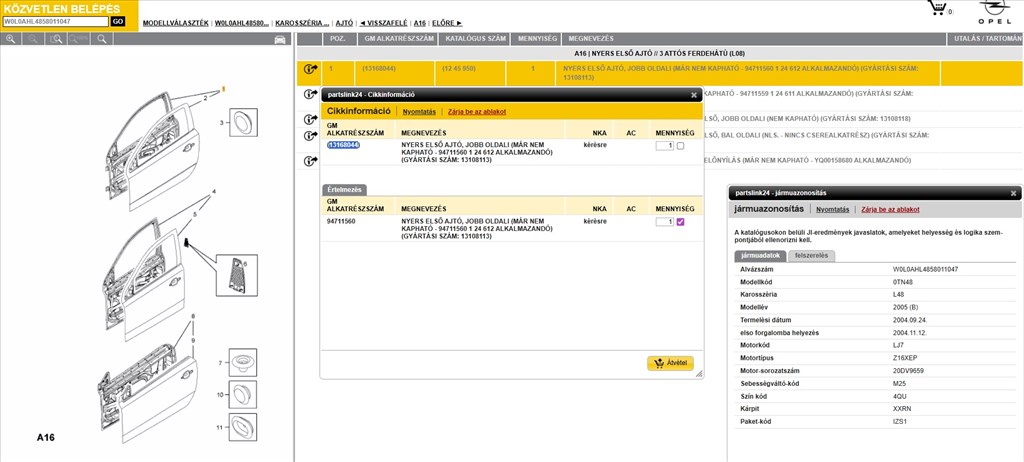Image resolution: width=1024 pixels, height=462 pixels.
Task: Click the Opel logo
Action: [x=994, y=12]
